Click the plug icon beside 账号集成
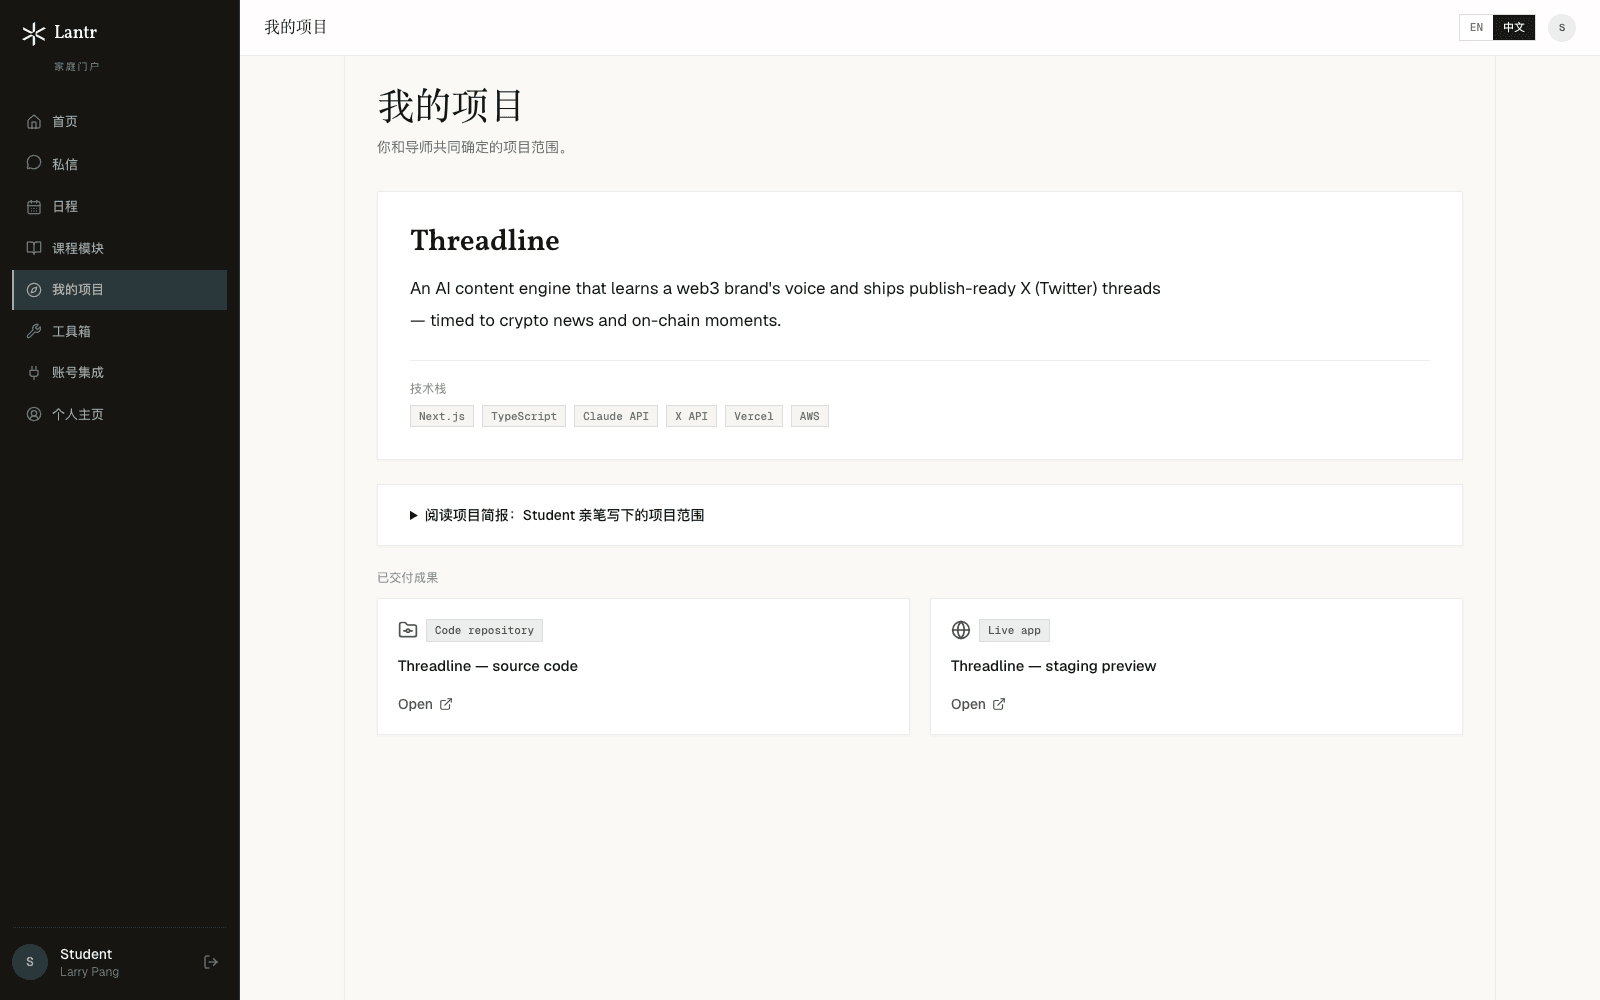1600x1000 pixels. (x=34, y=372)
